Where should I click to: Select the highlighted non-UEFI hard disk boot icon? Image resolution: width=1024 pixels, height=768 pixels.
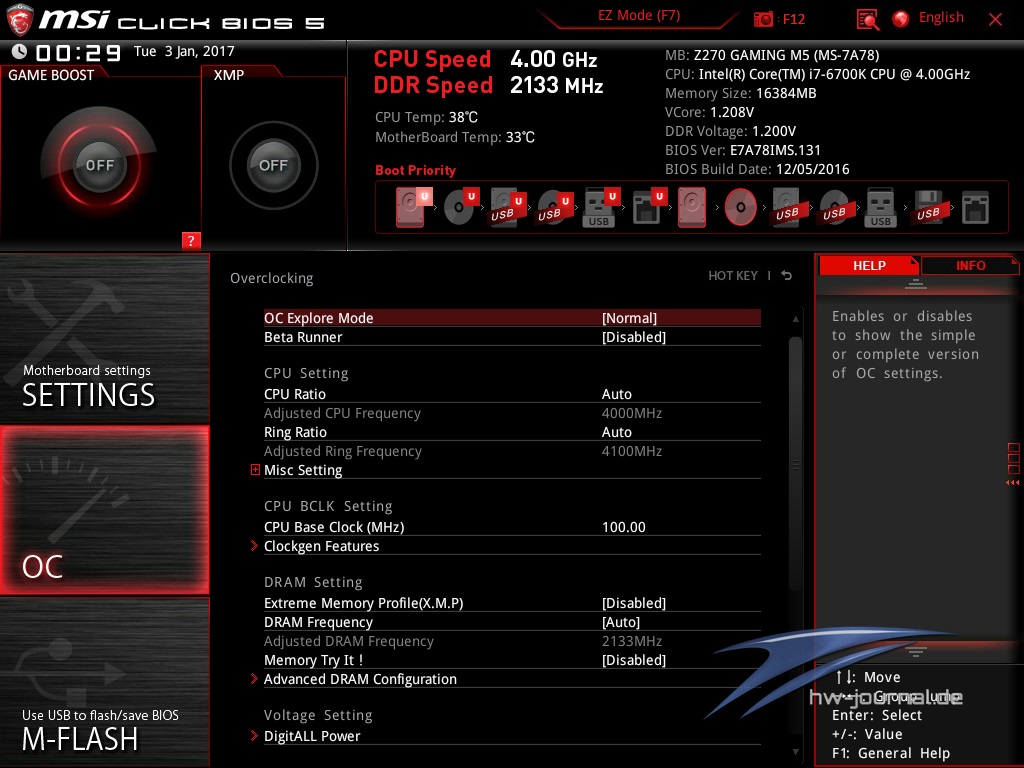692,207
